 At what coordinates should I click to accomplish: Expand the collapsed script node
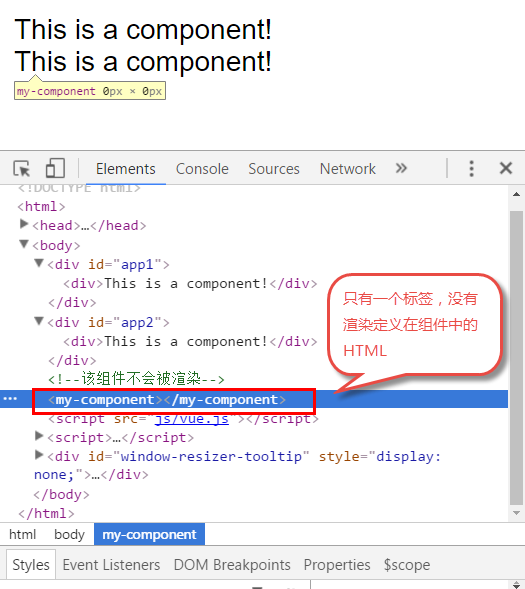tap(39, 436)
